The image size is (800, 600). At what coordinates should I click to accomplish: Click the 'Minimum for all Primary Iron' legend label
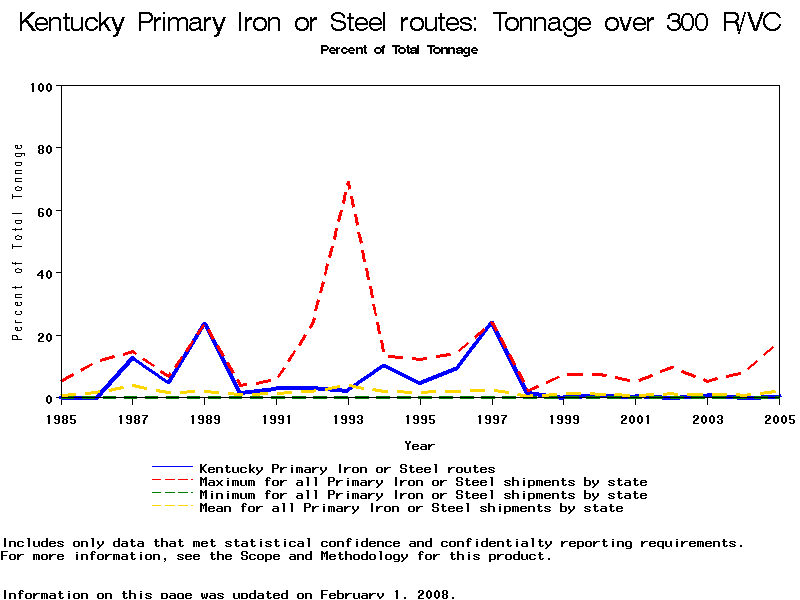[x=423, y=495]
